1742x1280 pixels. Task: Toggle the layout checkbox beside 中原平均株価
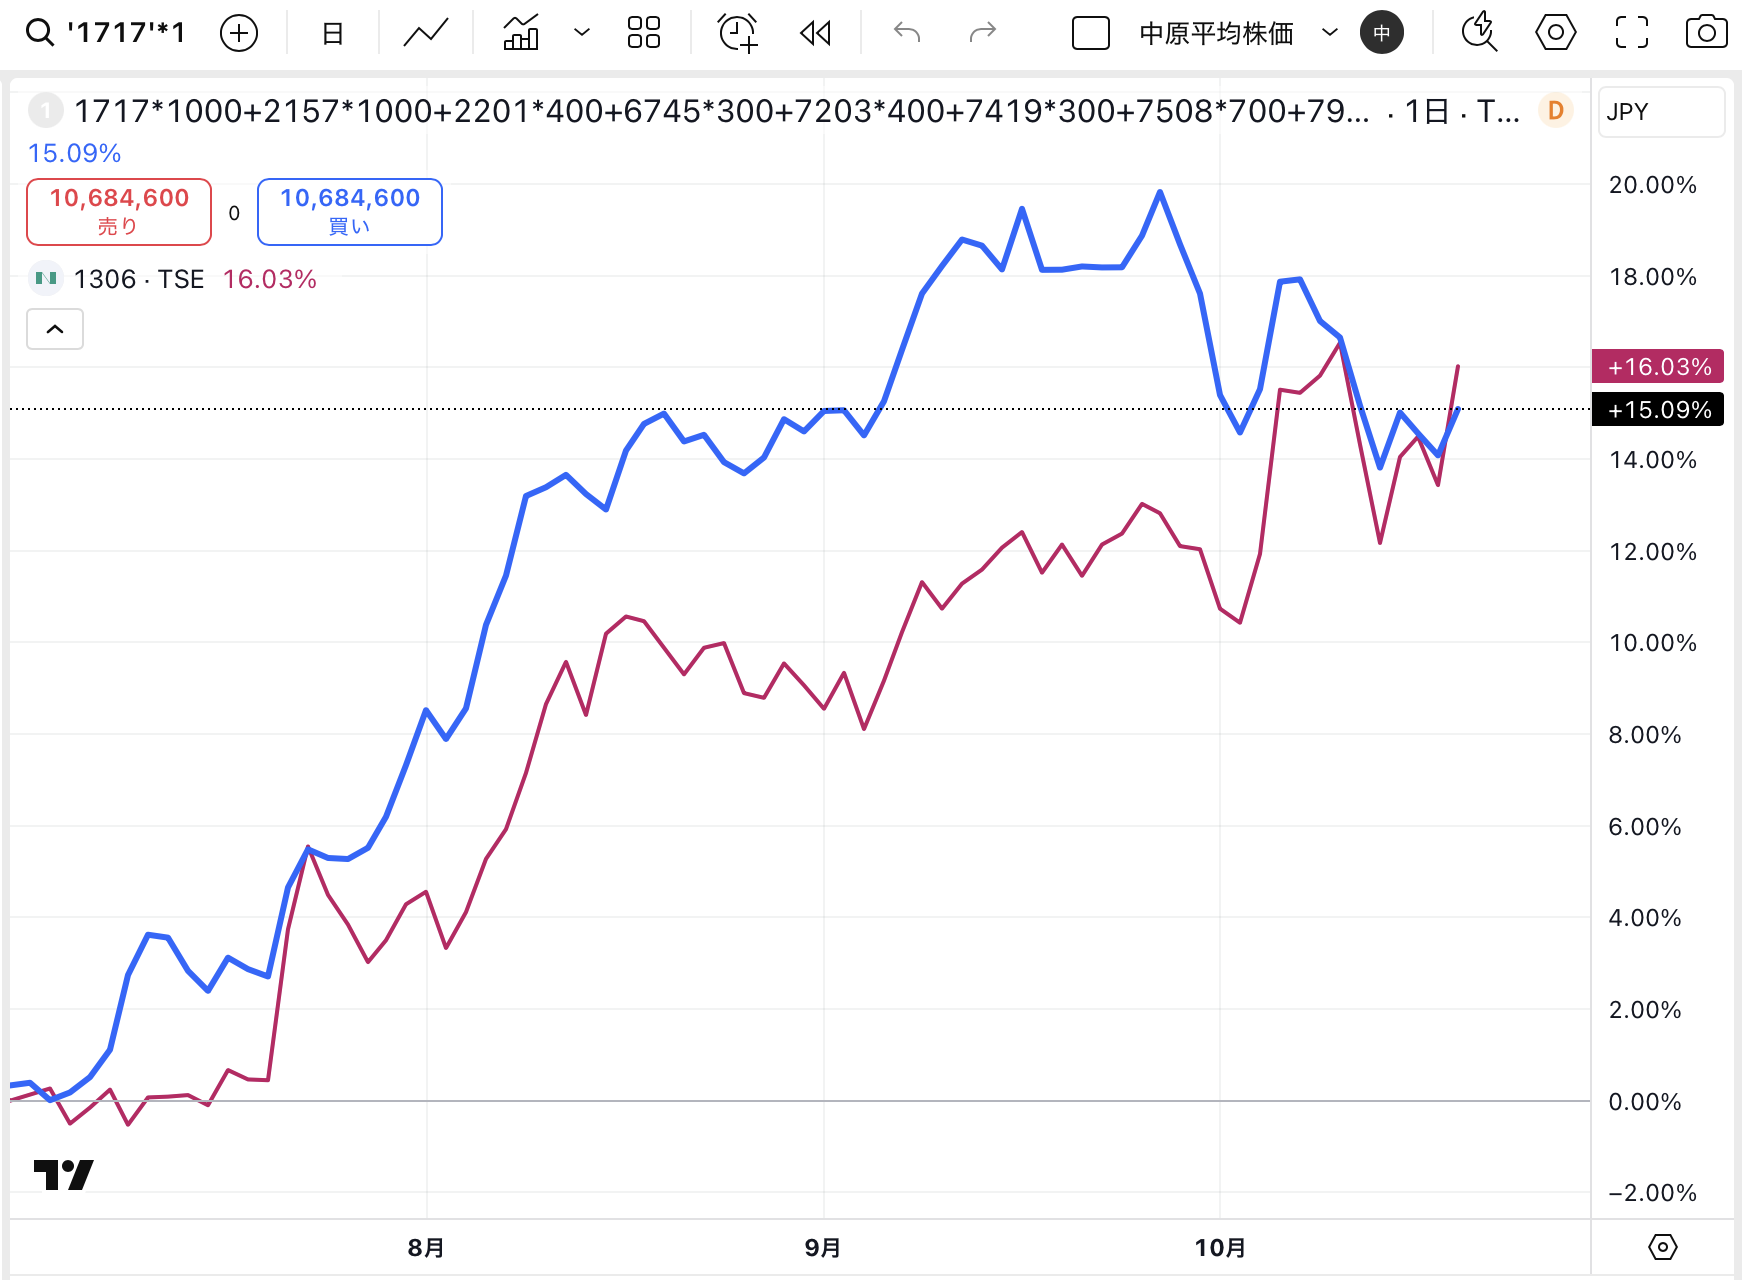point(1090,34)
